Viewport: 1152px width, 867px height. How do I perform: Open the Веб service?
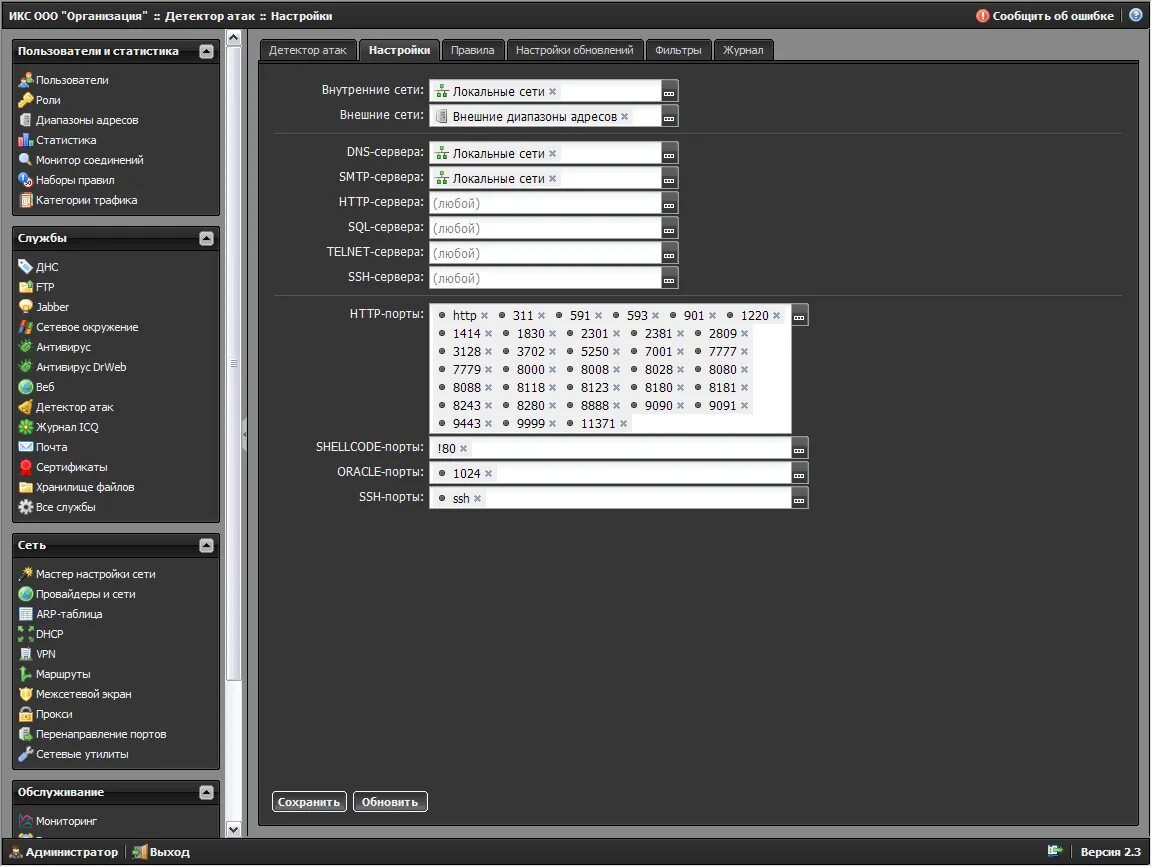coord(36,386)
